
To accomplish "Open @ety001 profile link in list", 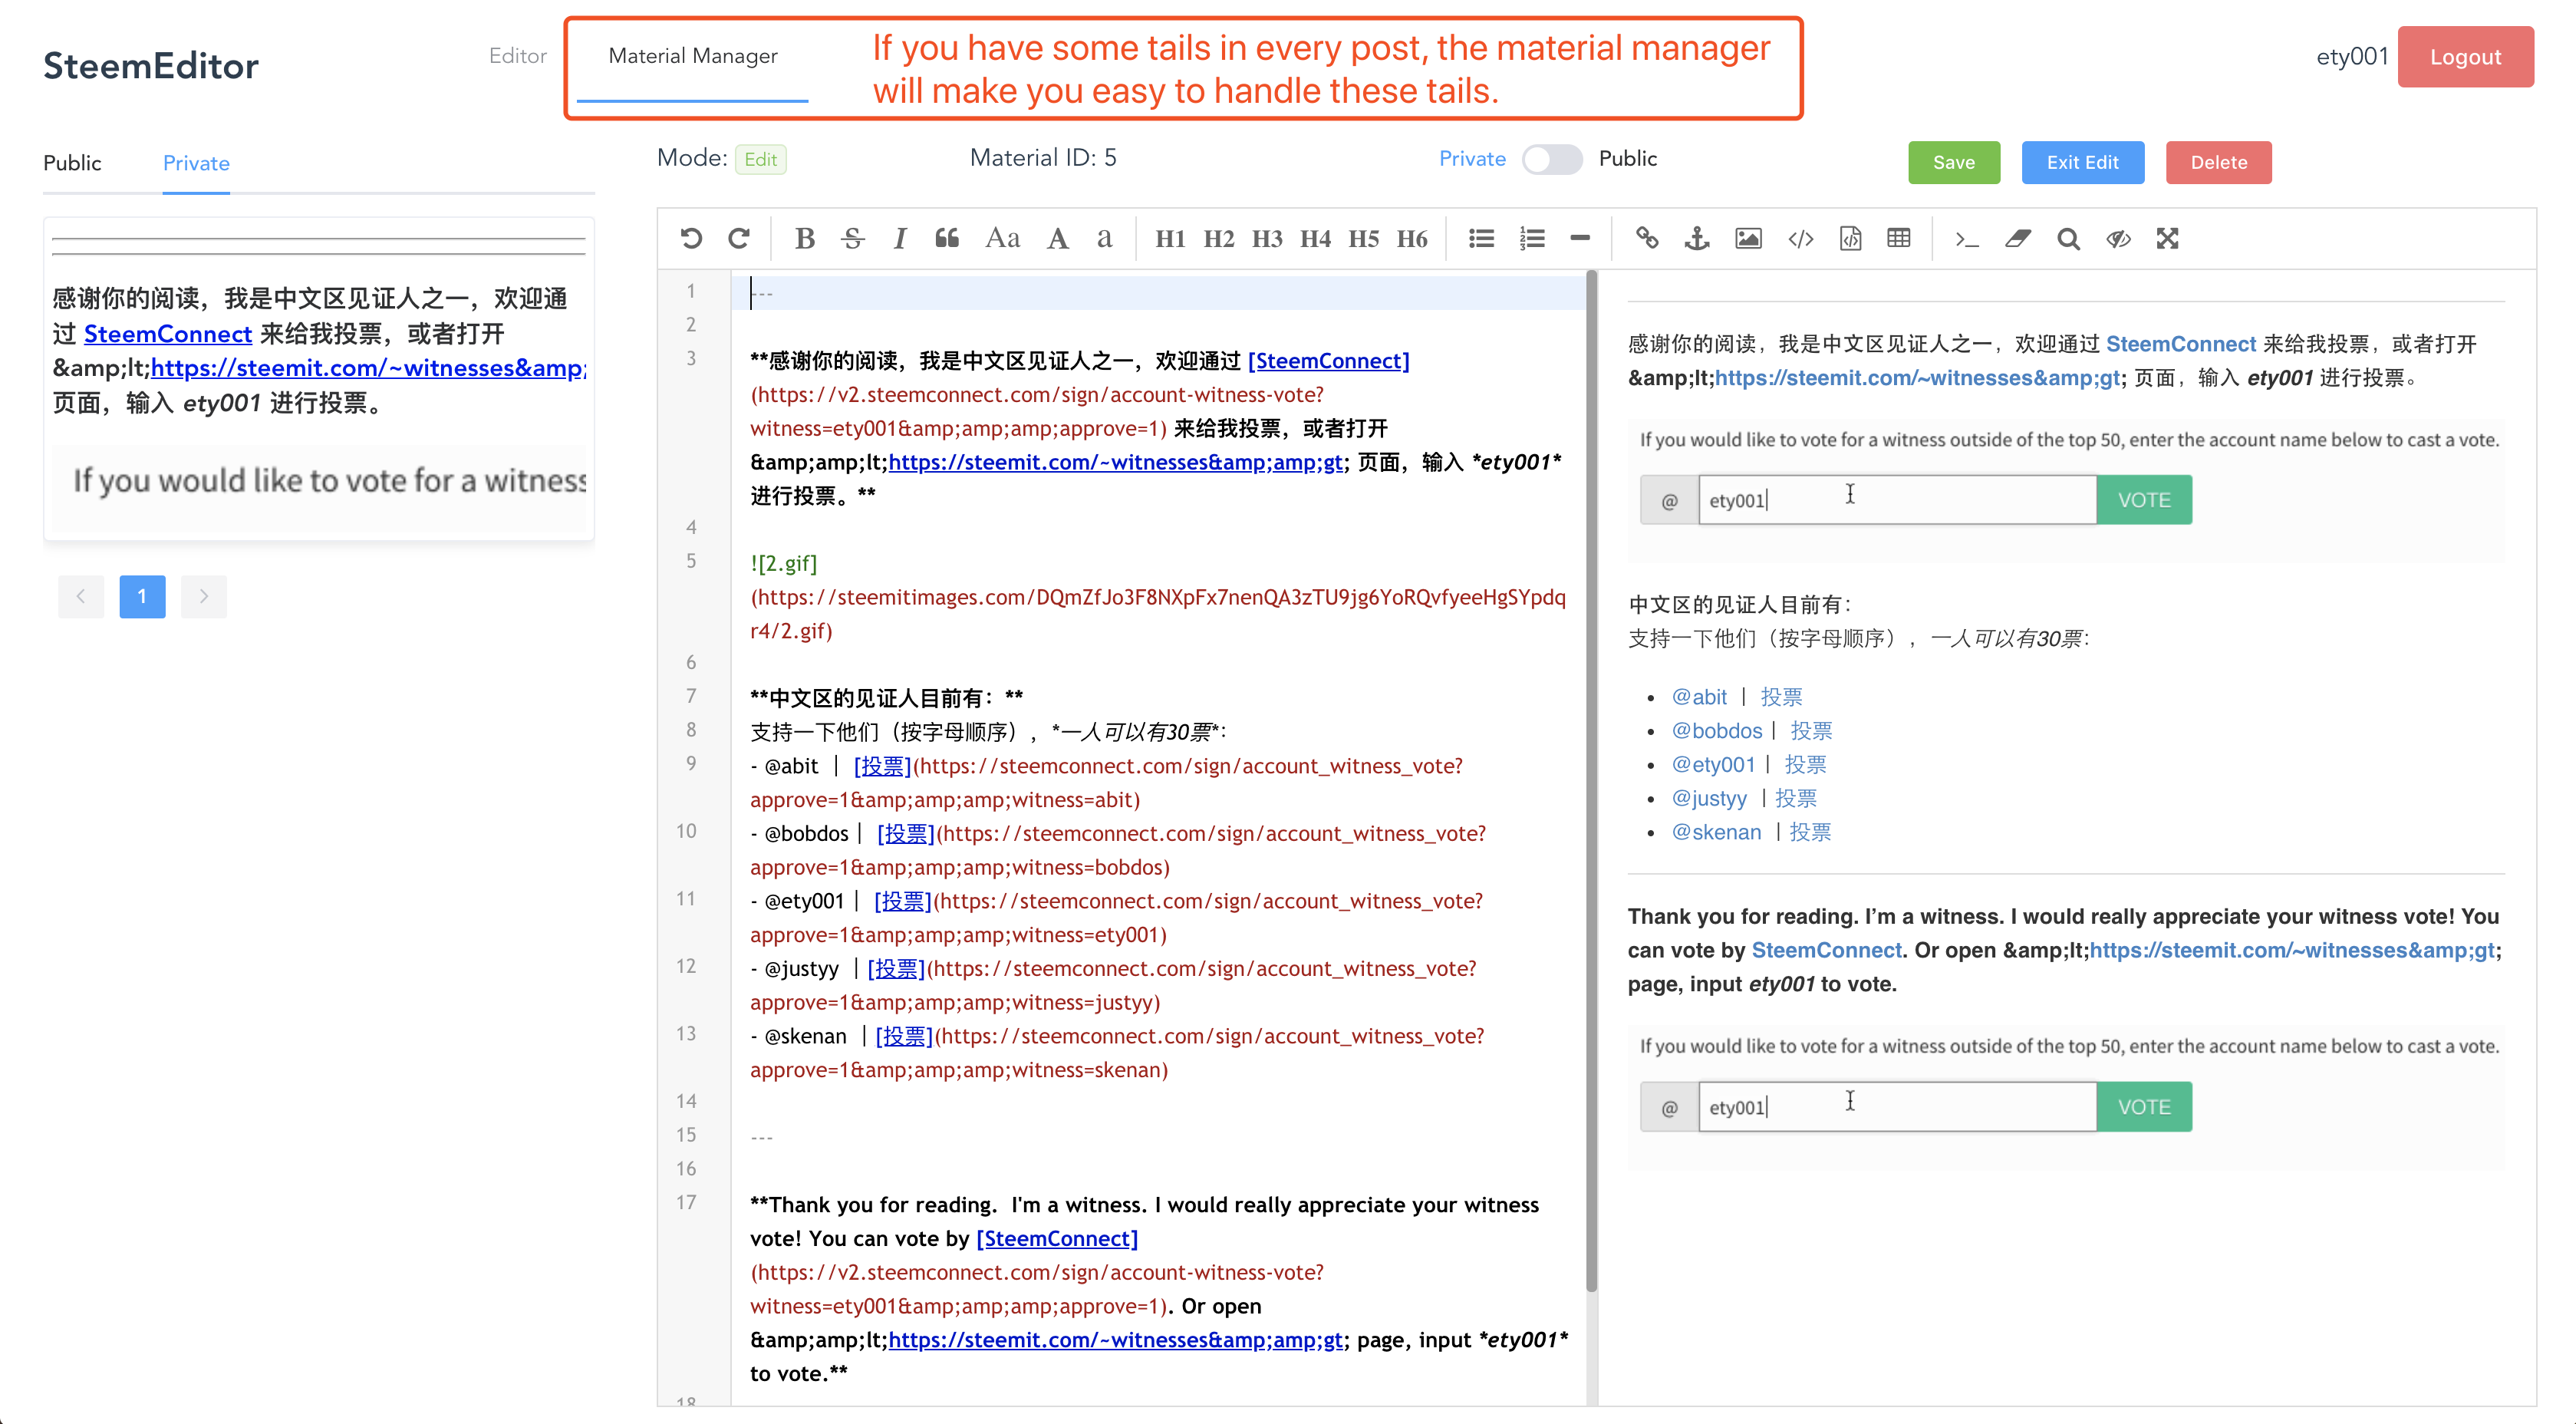I will 1713,765.
